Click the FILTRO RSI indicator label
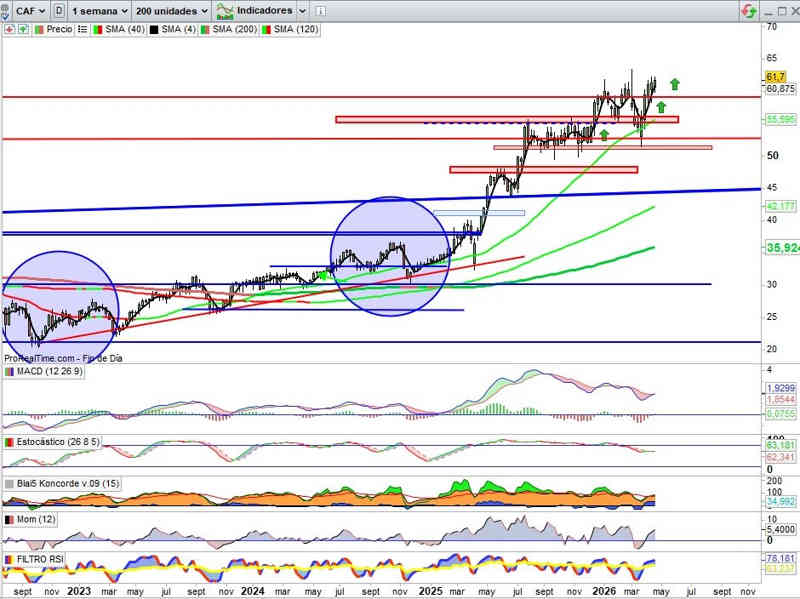Viewport: 800px width, 599px height. pyautogui.click(x=40, y=558)
